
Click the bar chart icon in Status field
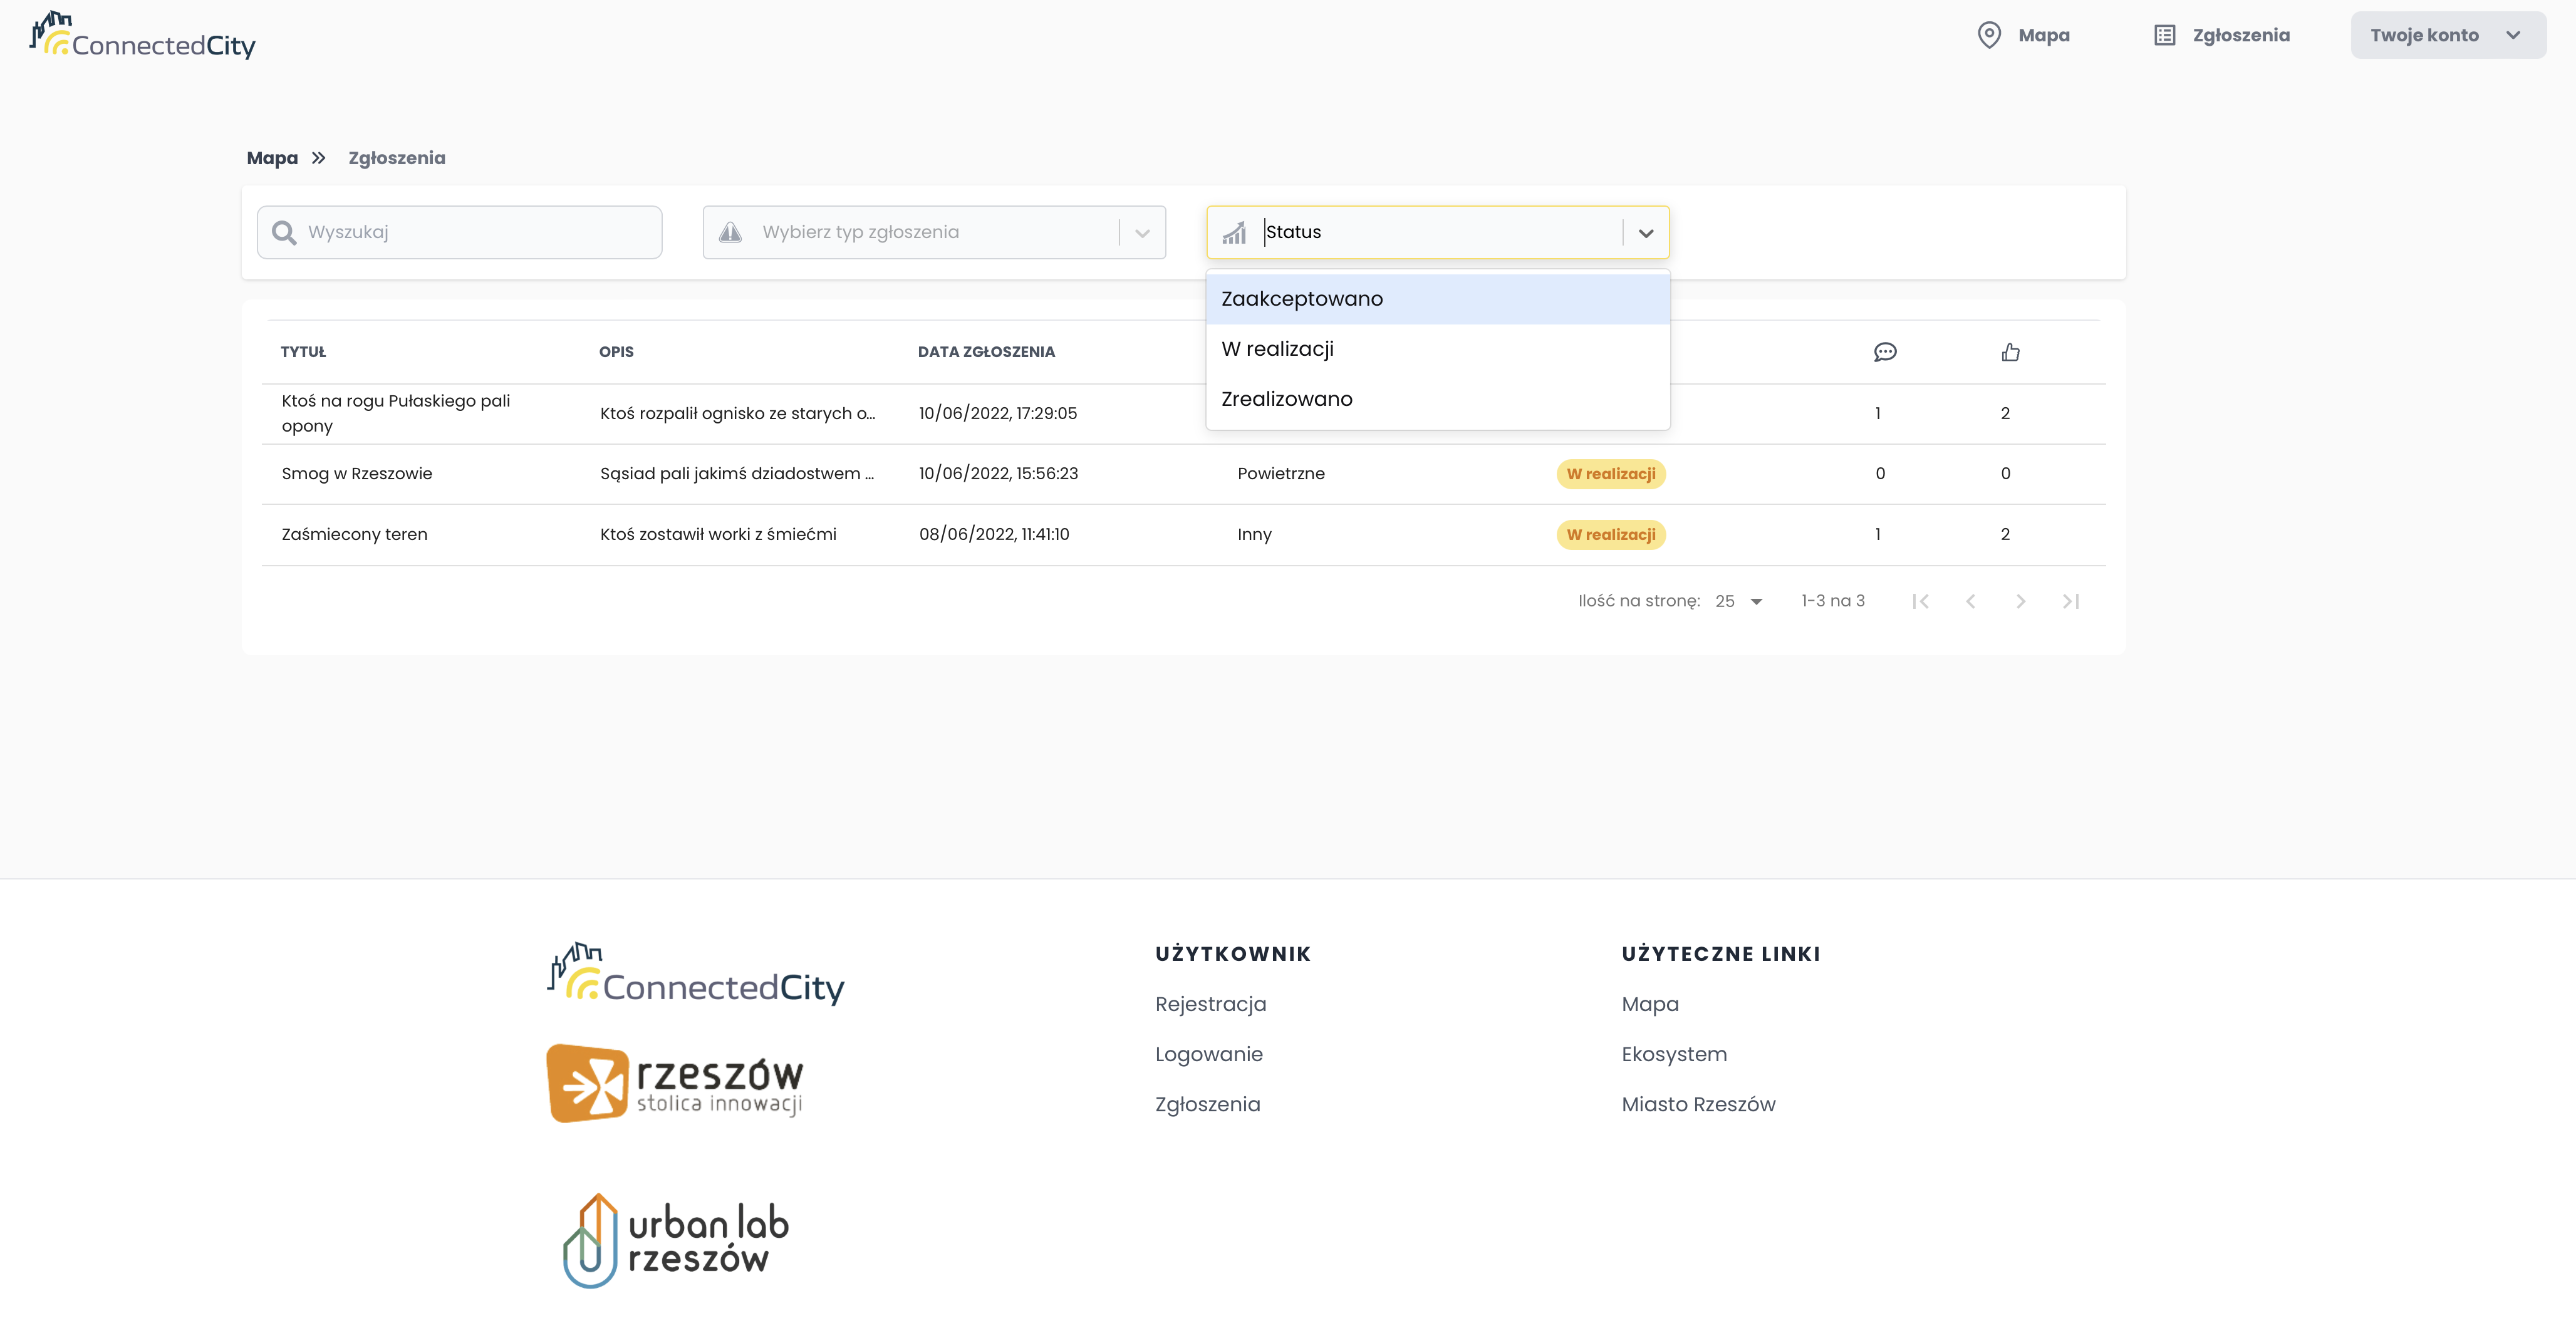pyautogui.click(x=1234, y=232)
